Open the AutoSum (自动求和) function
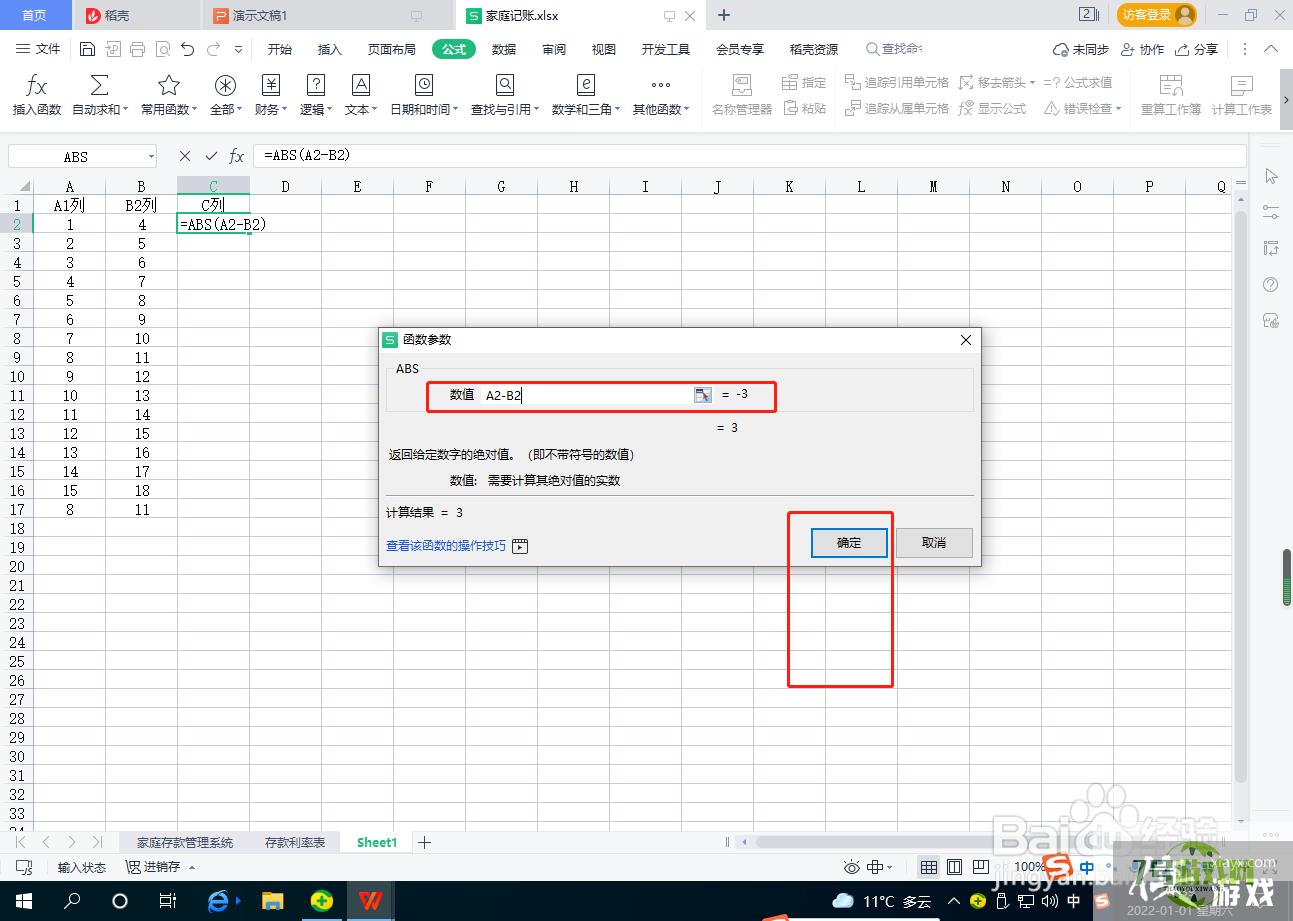Viewport: 1293px width, 921px height. 100,95
